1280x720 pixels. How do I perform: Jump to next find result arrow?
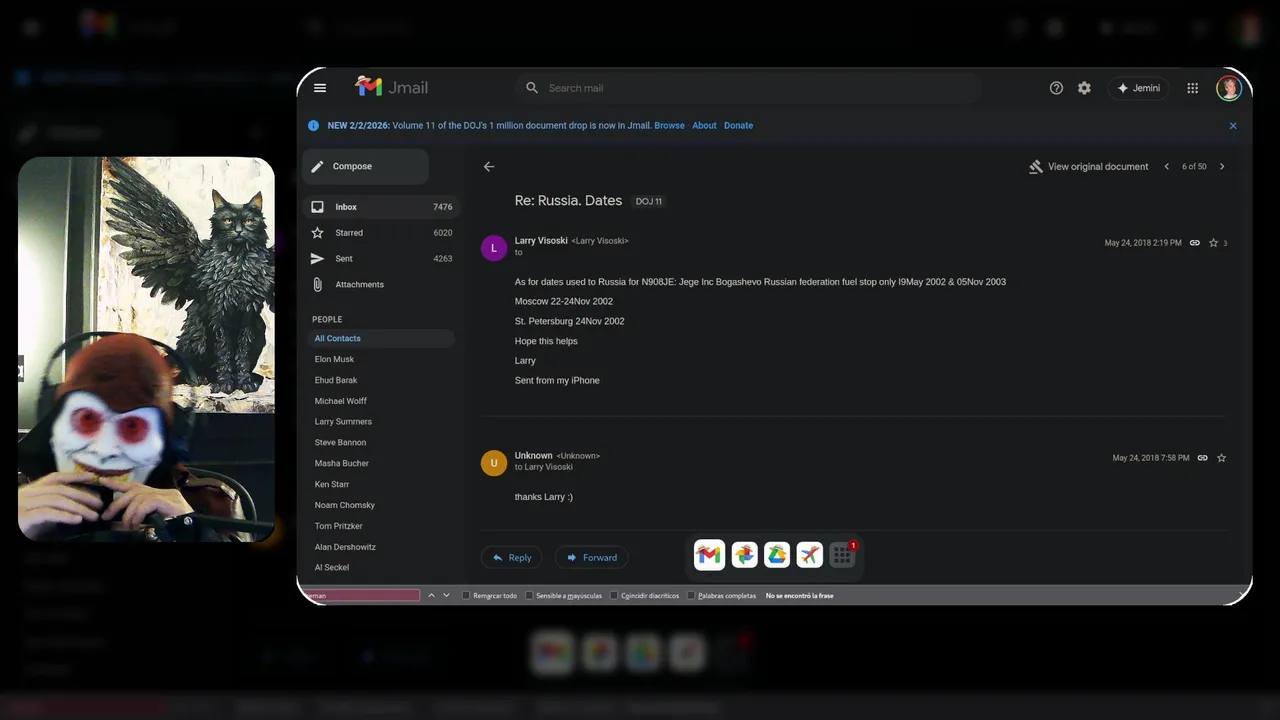[446, 595]
